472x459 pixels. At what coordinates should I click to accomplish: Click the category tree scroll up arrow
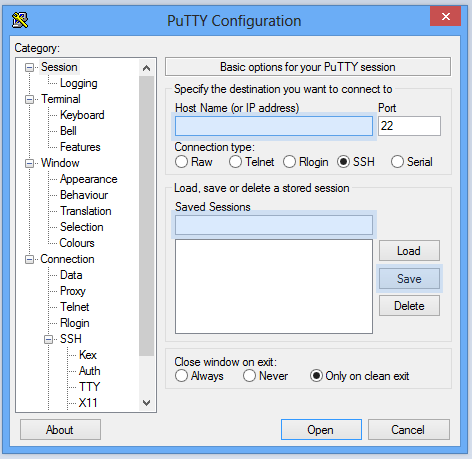146,68
